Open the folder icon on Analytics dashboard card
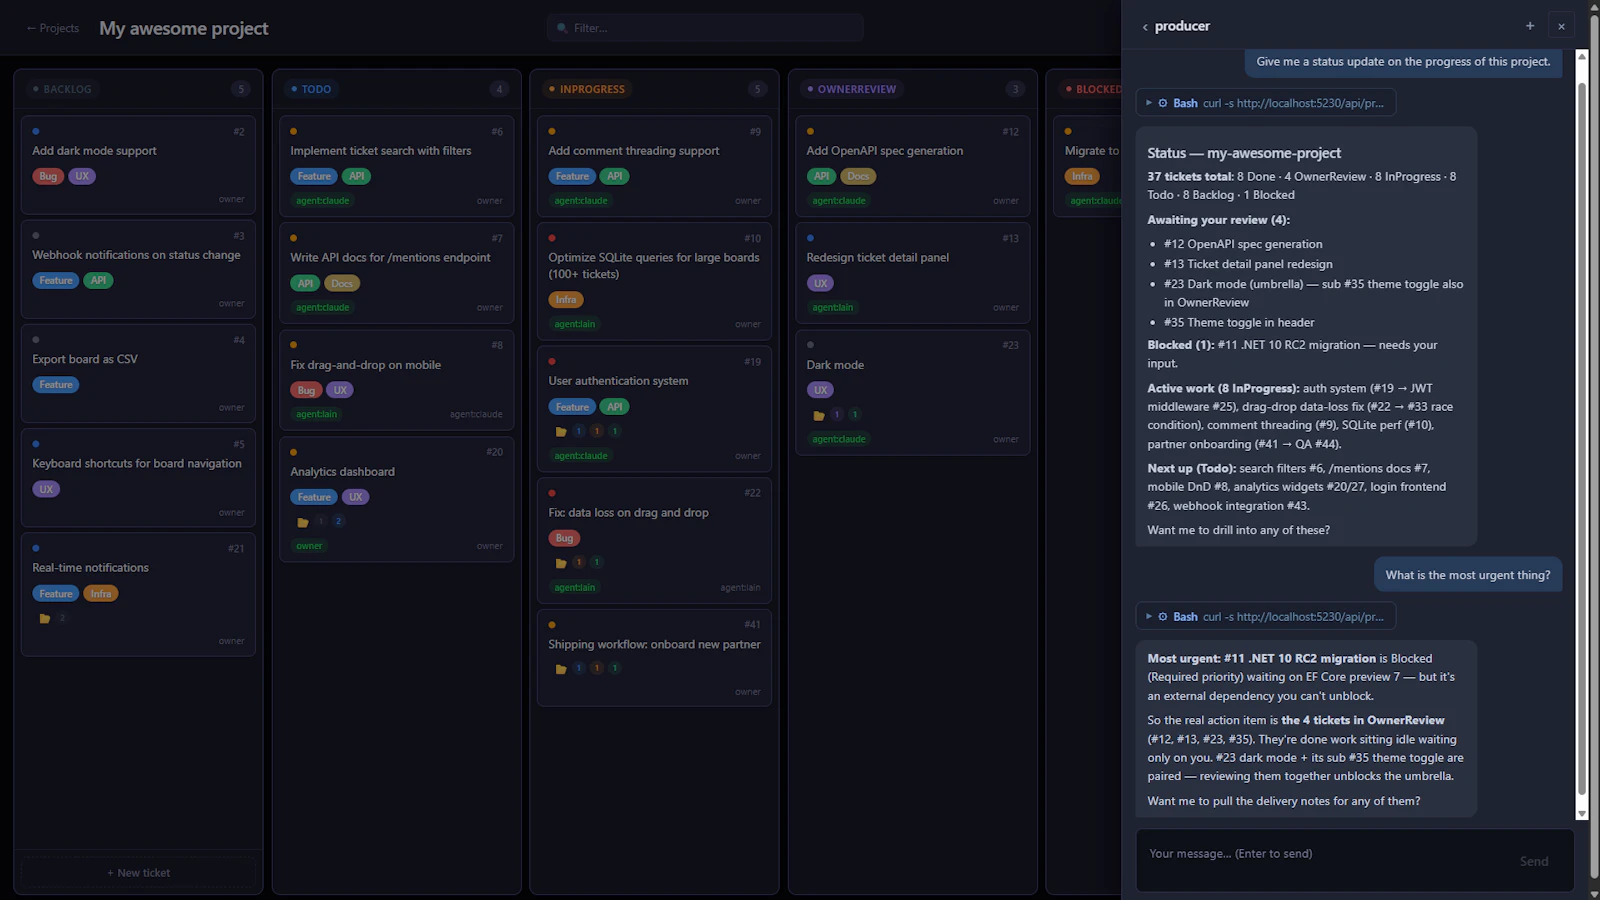The width and height of the screenshot is (1600, 900). tap(302, 522)
